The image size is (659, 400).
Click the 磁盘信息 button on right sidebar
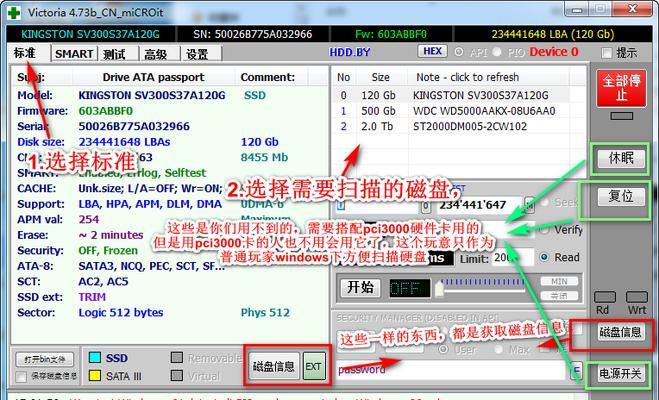620,332
